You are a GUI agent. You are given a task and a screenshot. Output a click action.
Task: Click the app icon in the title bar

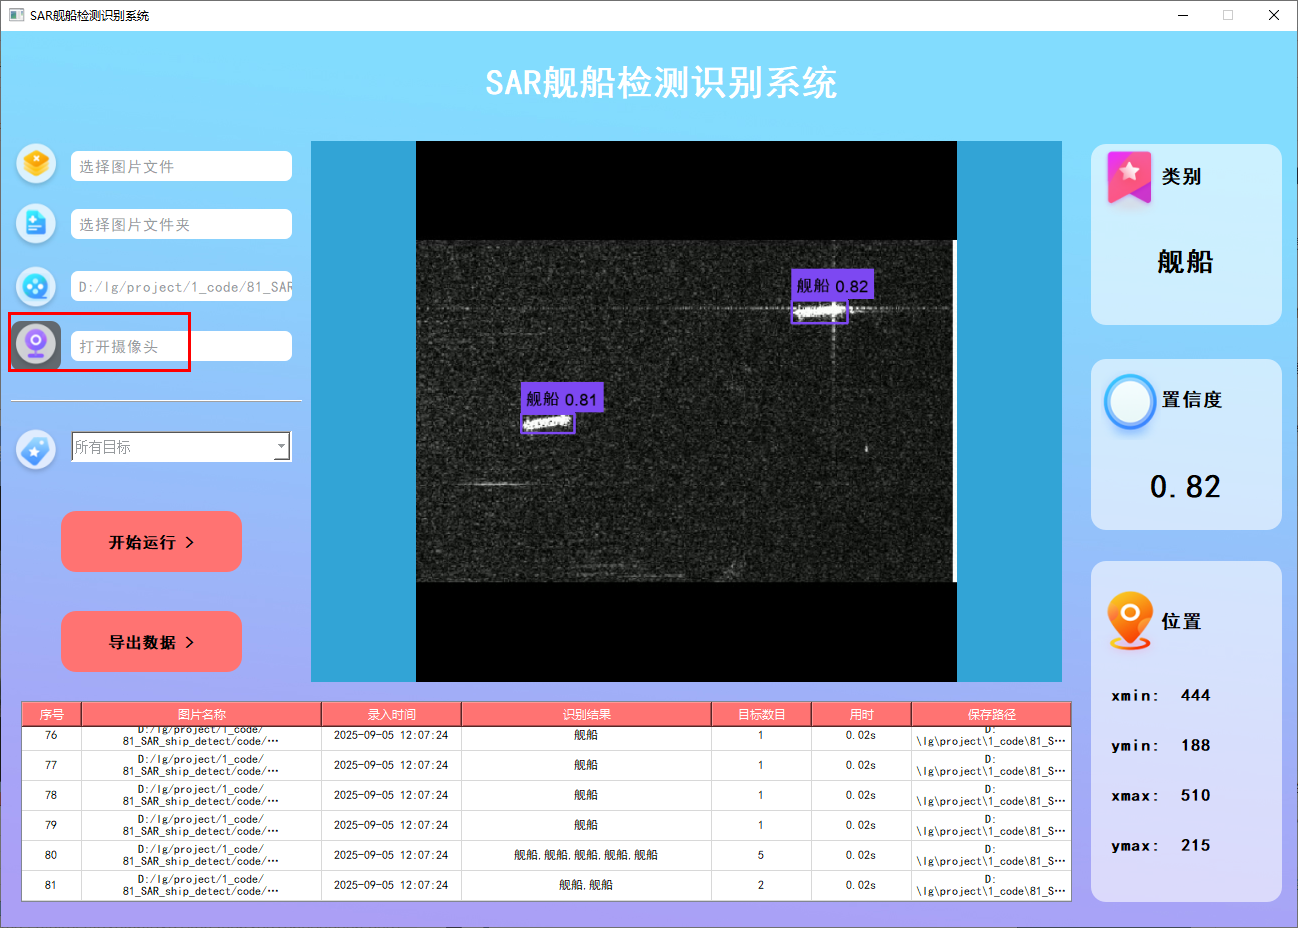[16, 15]
